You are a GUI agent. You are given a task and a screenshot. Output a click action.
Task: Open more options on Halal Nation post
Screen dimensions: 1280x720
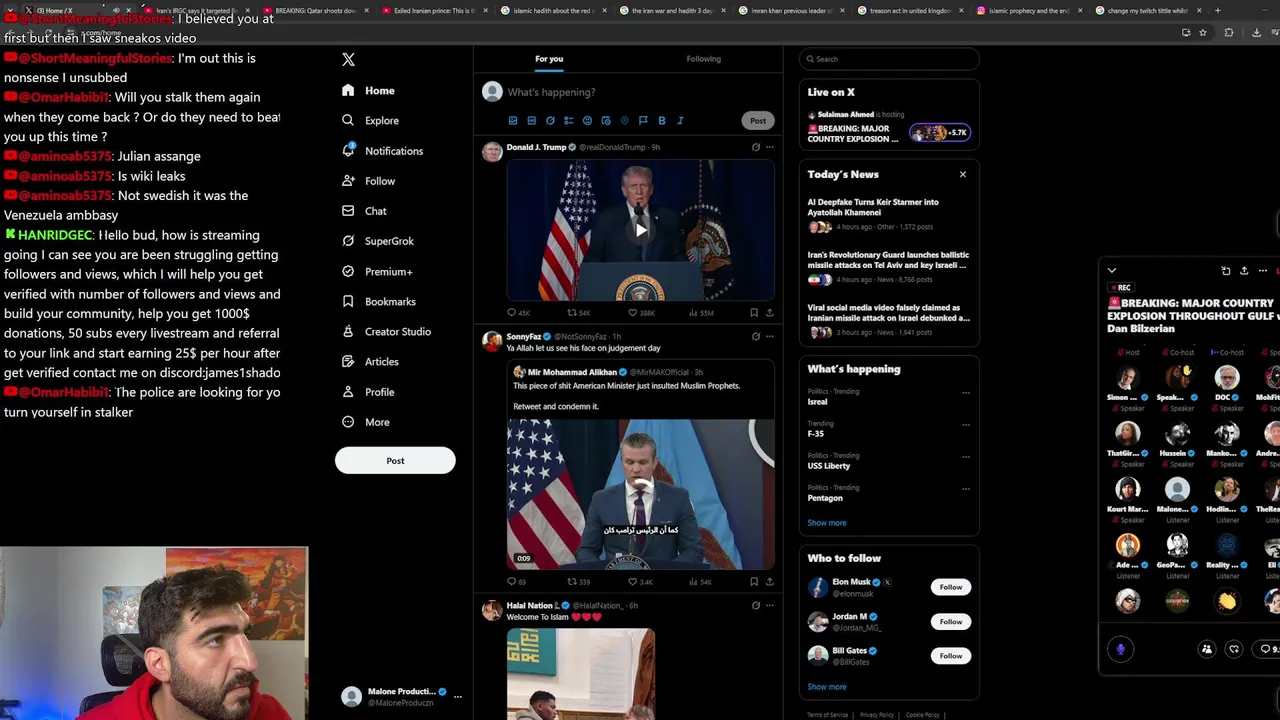pyautogui.click(x=769, y=605)
